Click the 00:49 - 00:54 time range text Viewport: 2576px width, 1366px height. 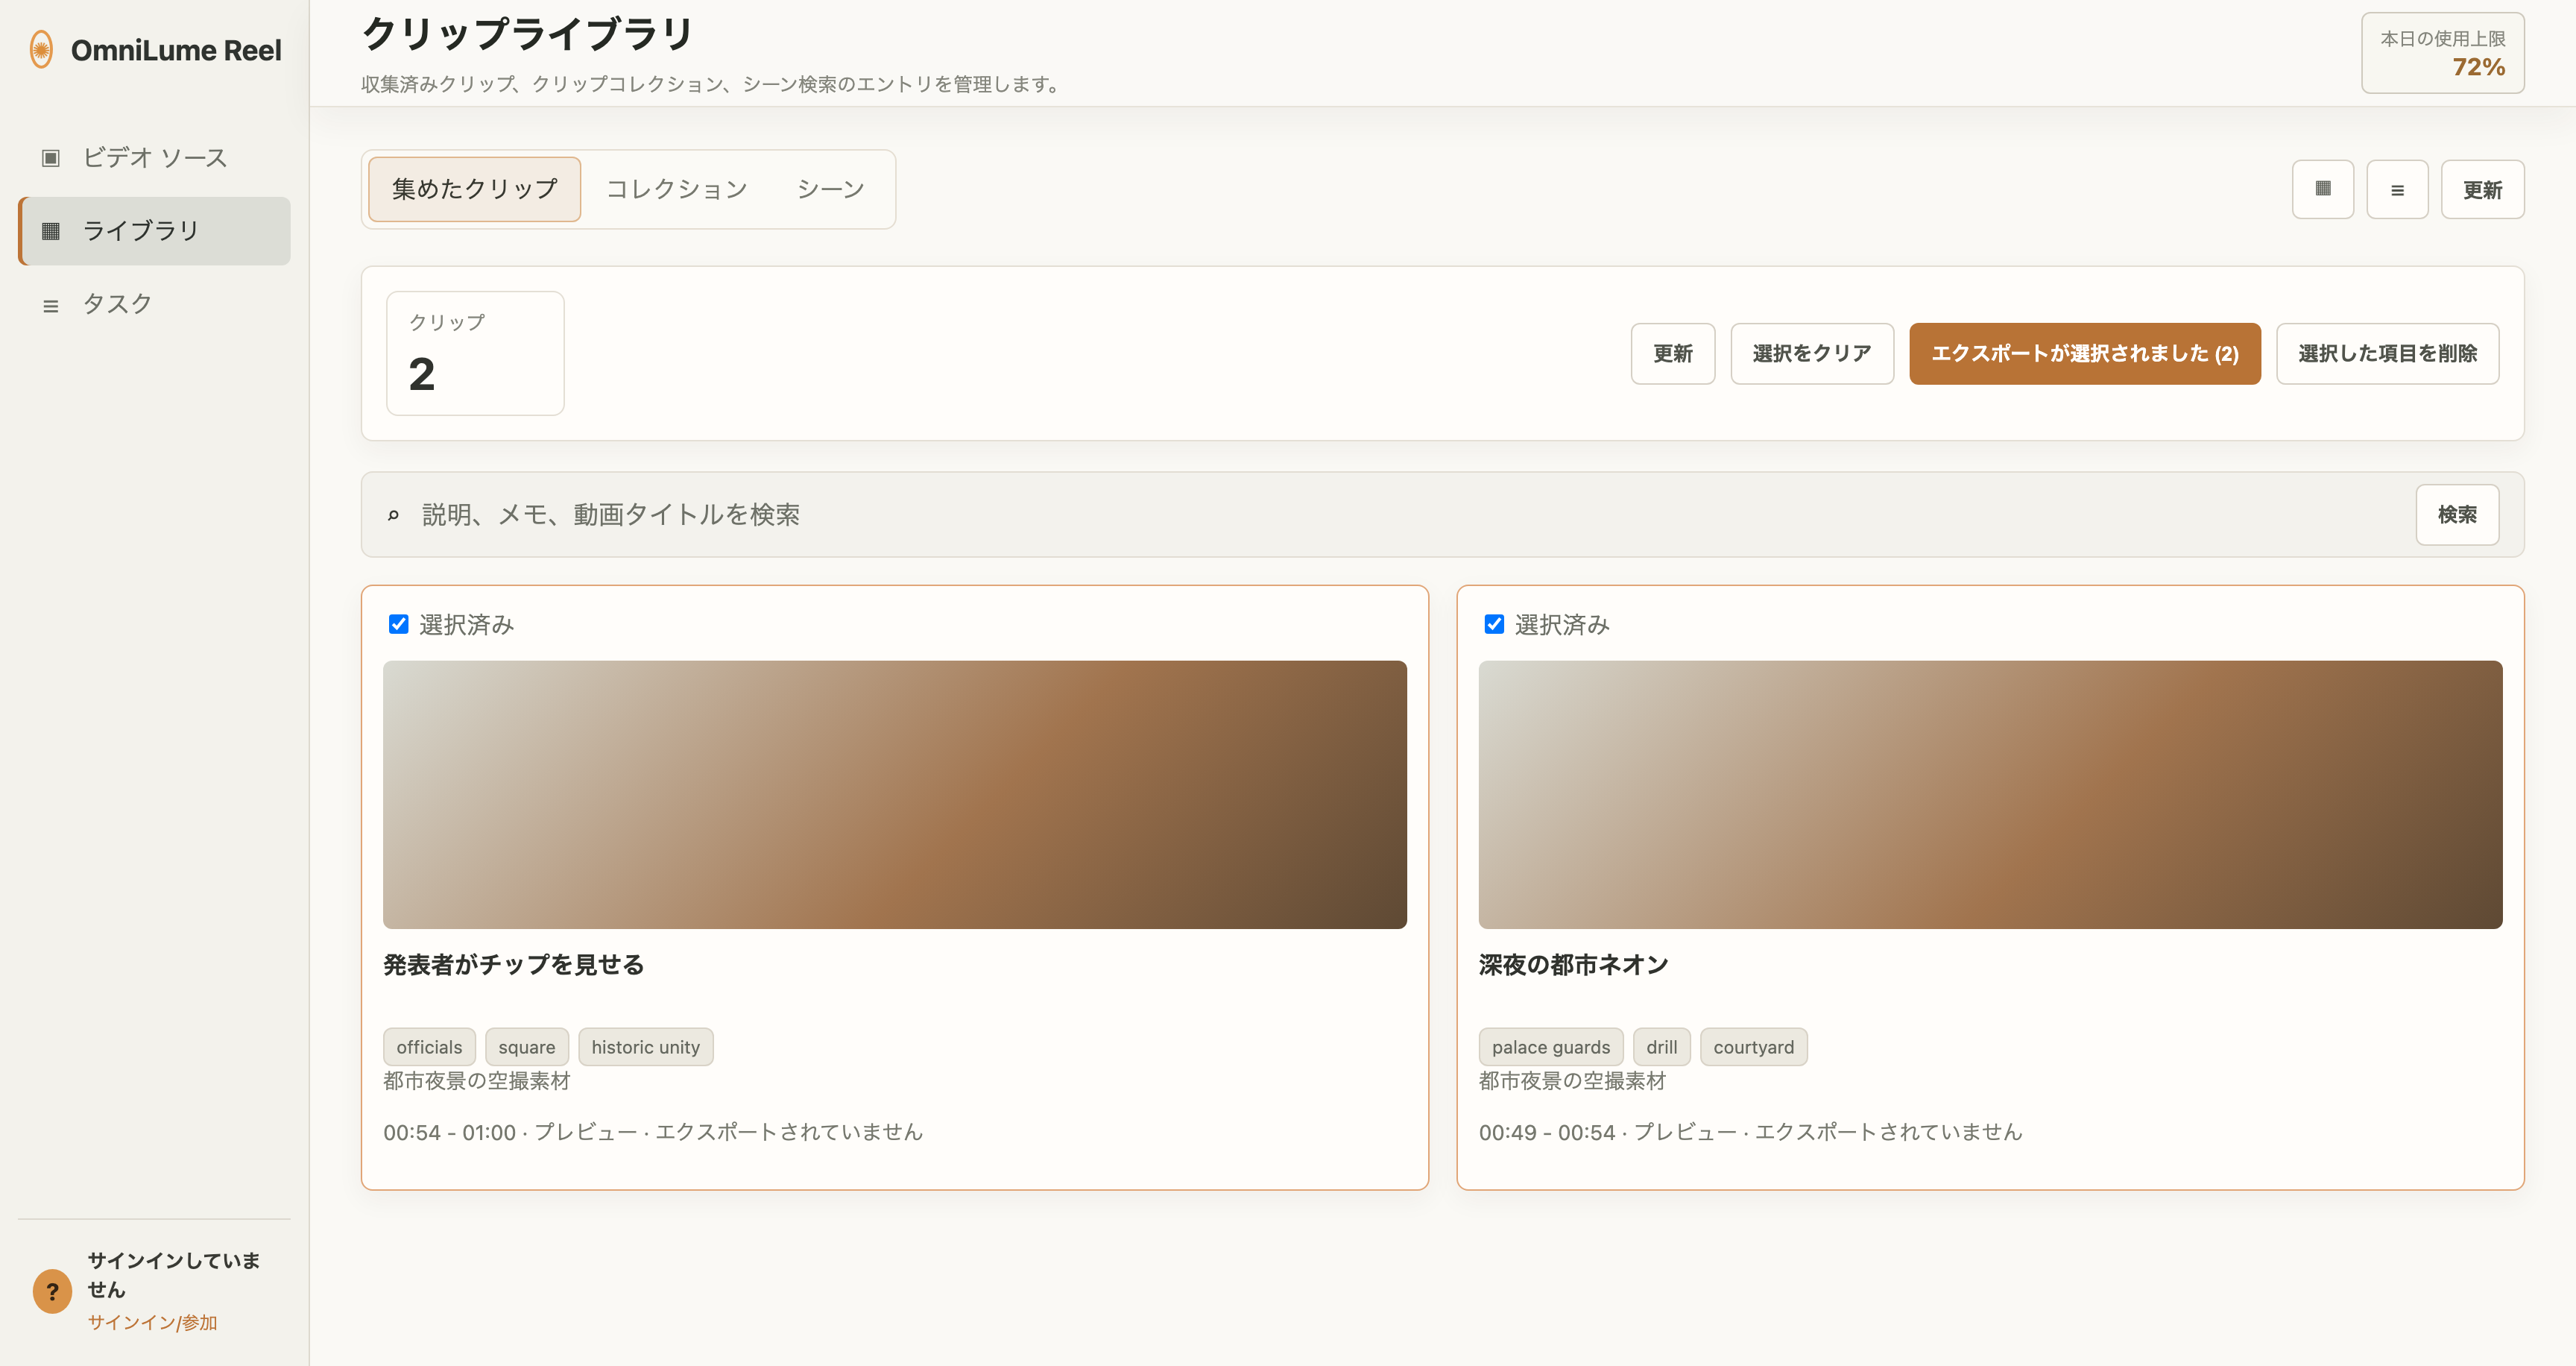click(1547, 1132)
